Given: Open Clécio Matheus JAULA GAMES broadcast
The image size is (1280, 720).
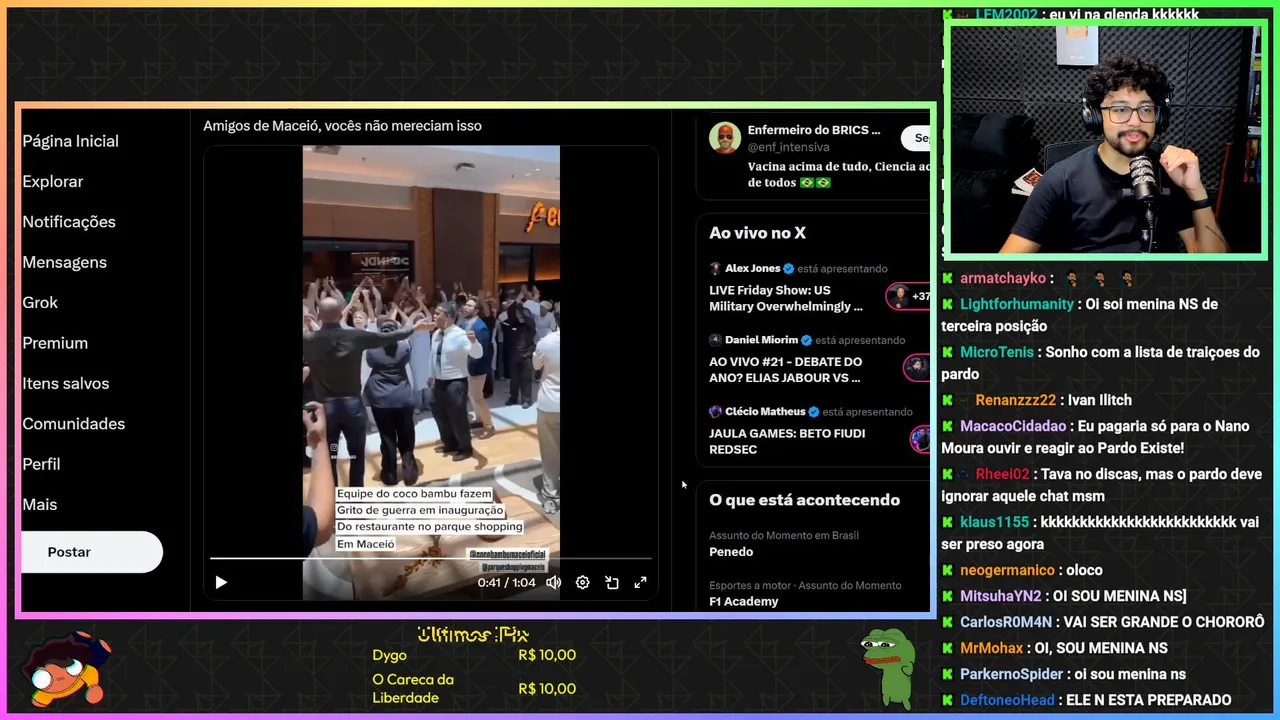Looking at the screenshot, I should click(787, 441).
